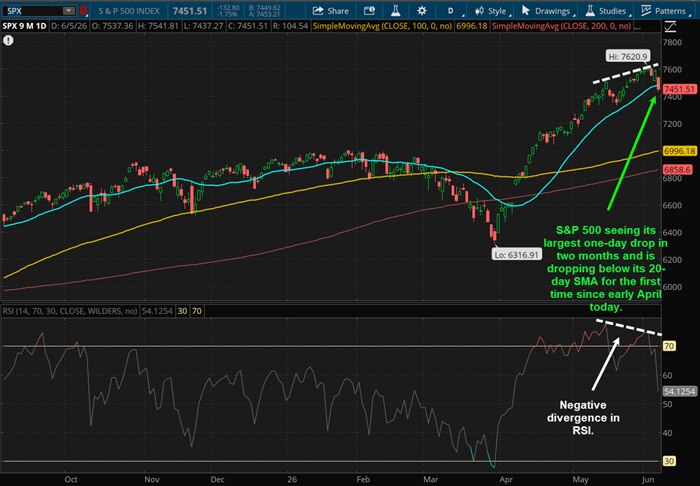Image resolution: width=700 pixels, height=486 pixels.
Task: Open chart settings gear icon
Action: pyautogui.click(x=421, y=11)
